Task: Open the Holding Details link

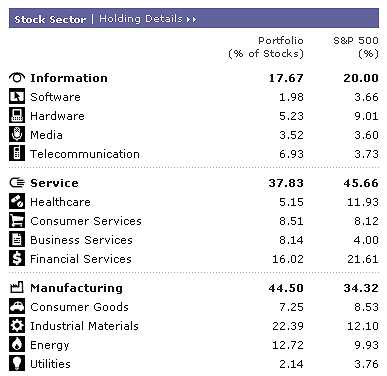Action: click(141, 19)
